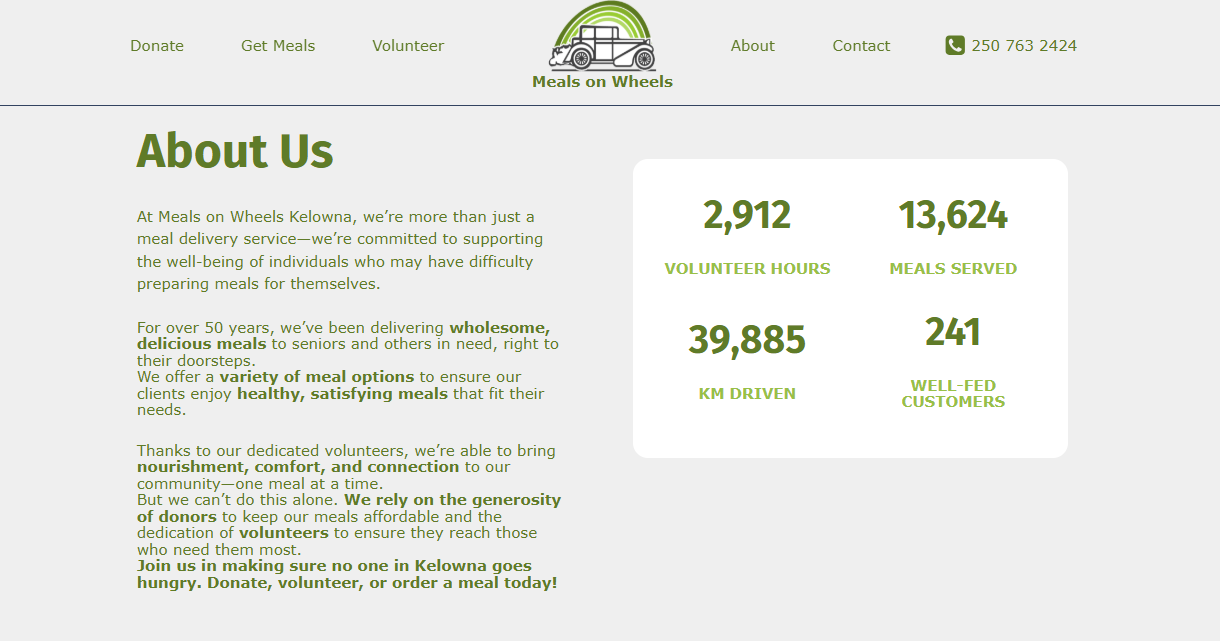Go to the Get Meals page

point(278,46)
